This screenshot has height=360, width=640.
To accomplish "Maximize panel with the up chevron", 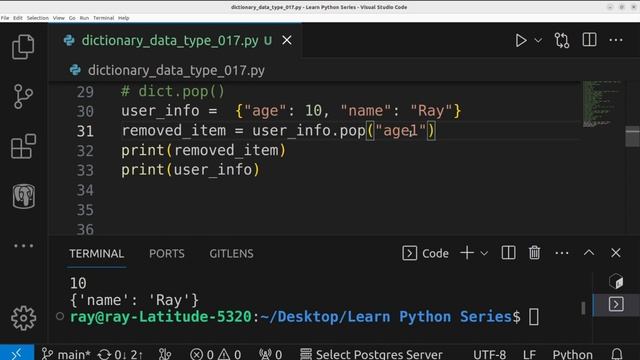I will 589,253.
